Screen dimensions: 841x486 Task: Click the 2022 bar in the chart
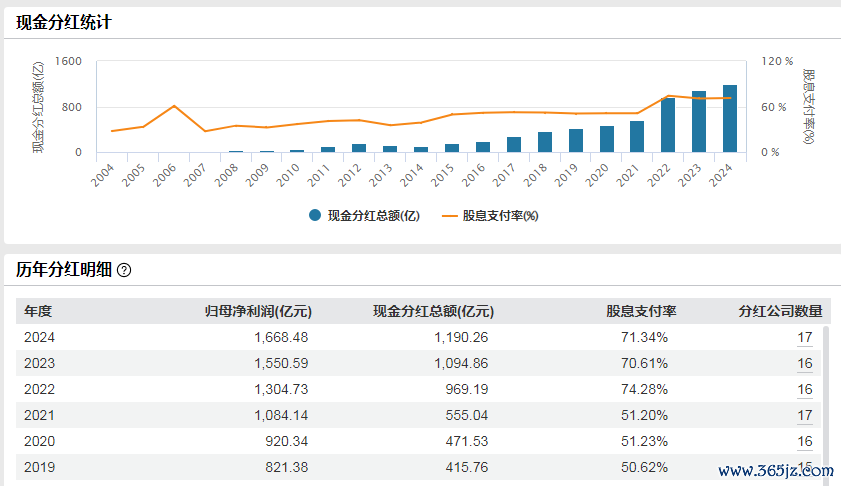[668, 126]
